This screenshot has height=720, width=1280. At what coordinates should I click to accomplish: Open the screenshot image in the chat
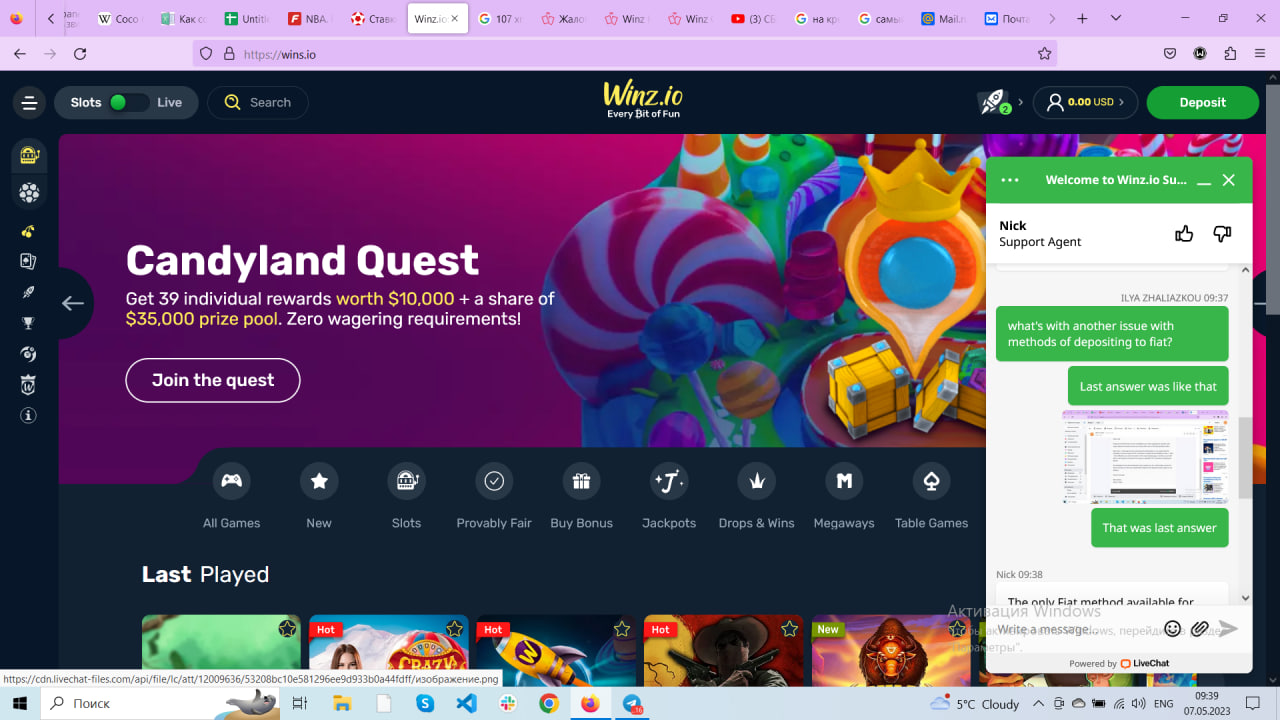pos(1145,456)
